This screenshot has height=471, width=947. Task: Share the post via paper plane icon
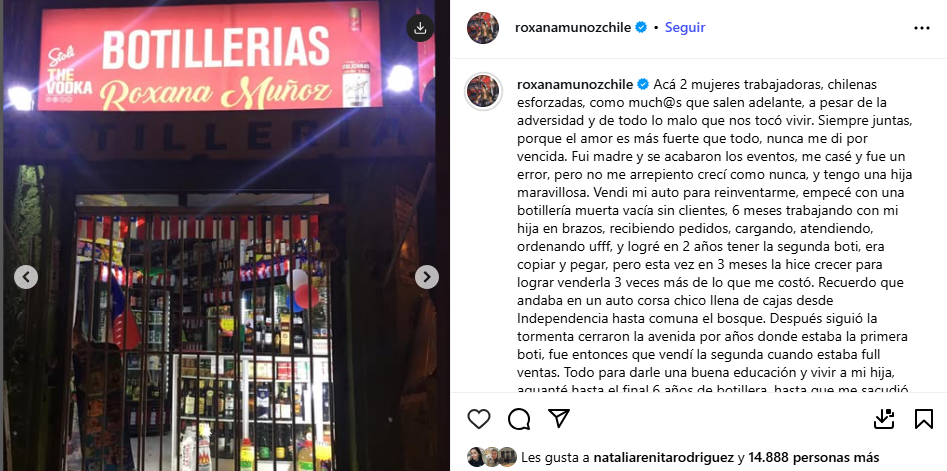(x=559, y=418)
